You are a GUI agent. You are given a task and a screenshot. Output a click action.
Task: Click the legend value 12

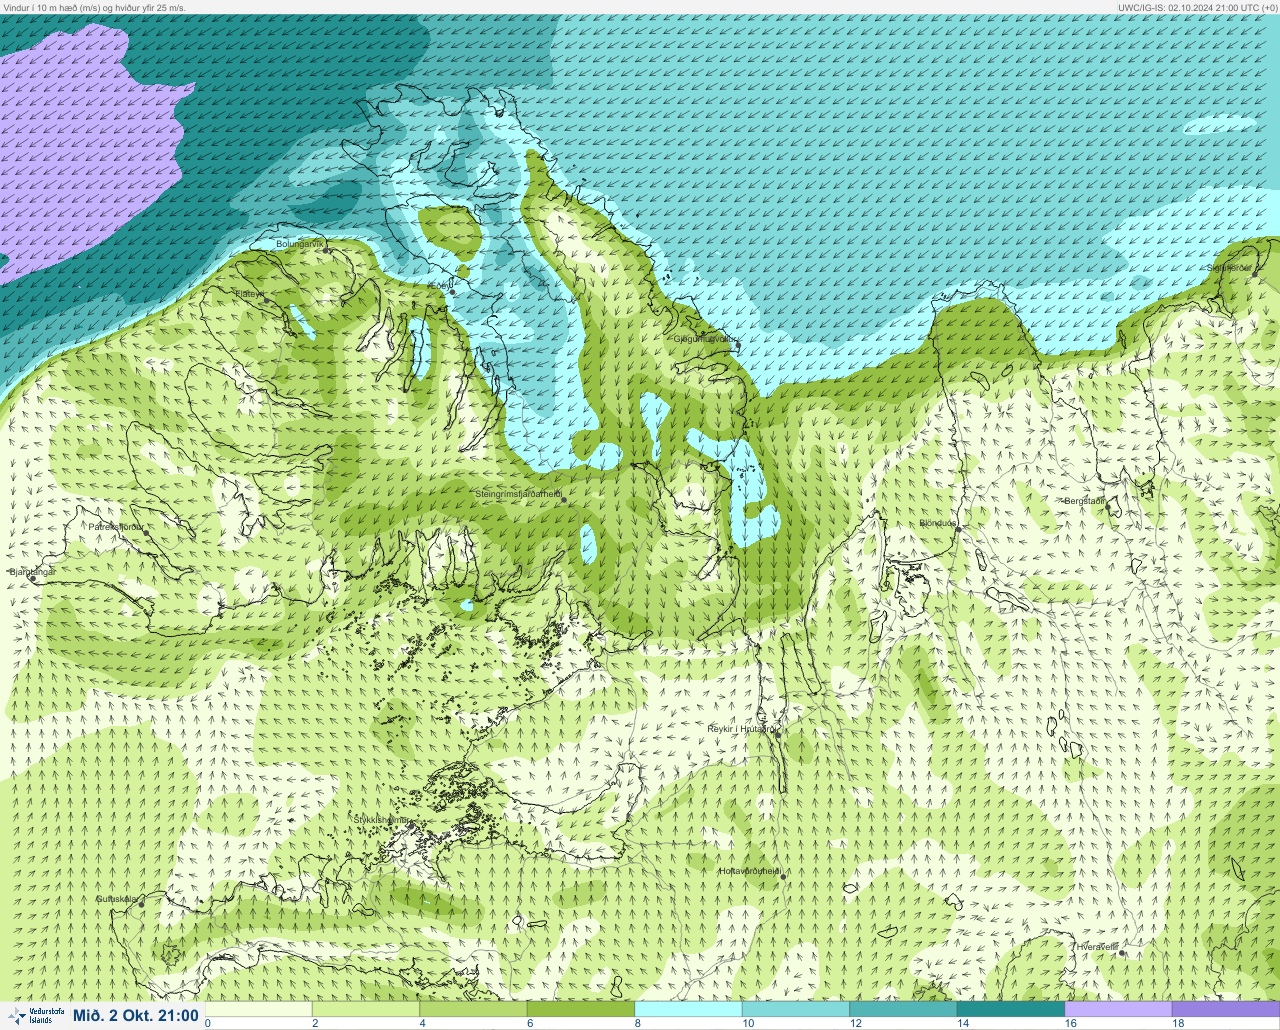pyautogui.click(x=855, y=1024)
